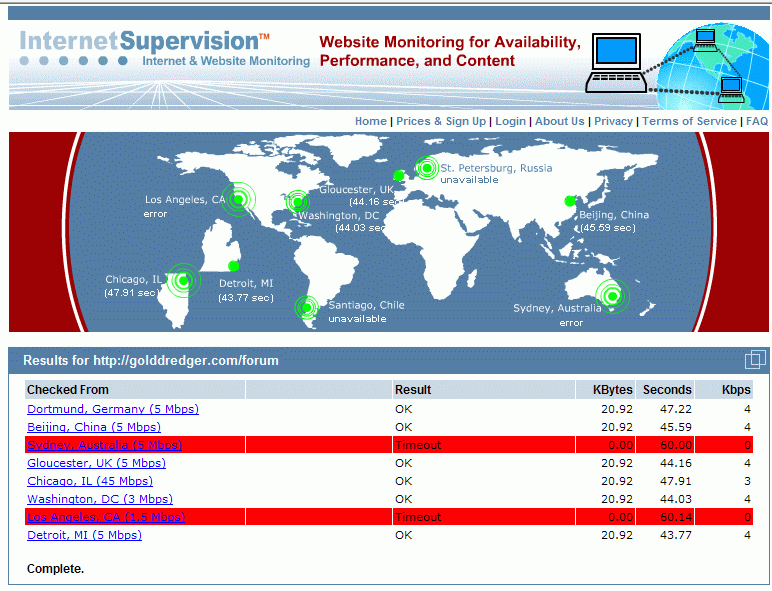
Task: Open Terms of Service page
Action: [x=689, y=121]
